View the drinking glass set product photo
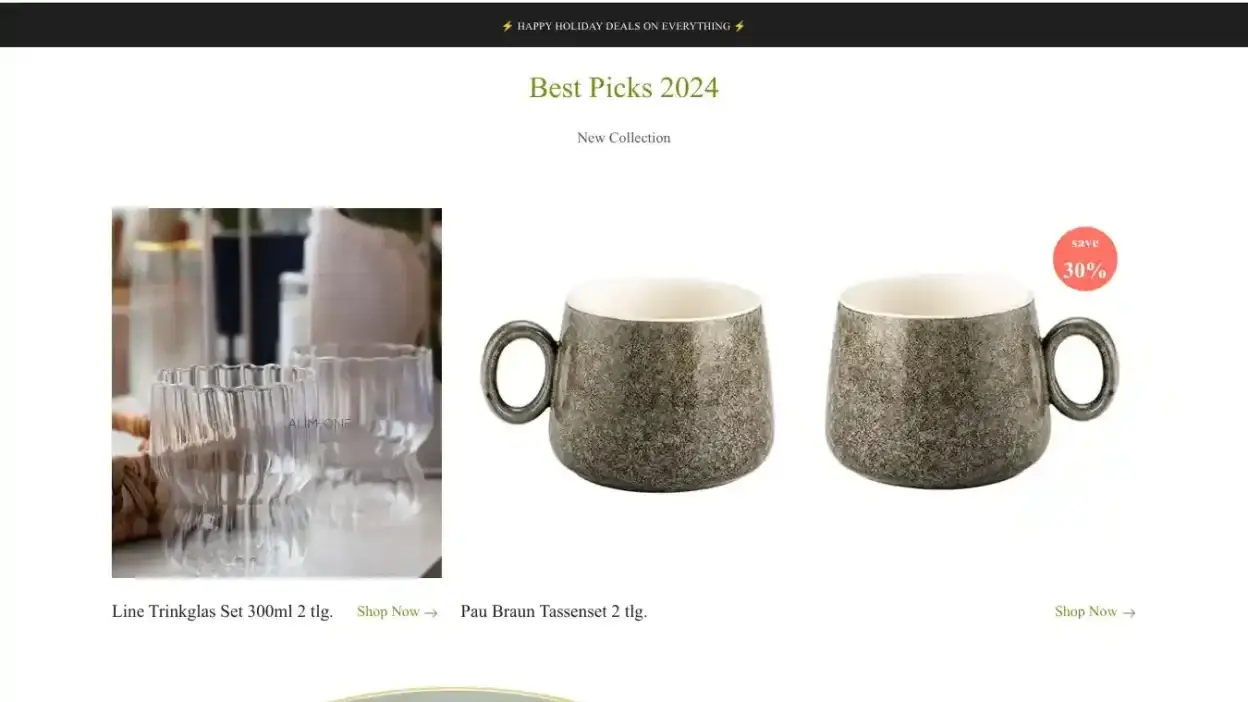This screenshot has width=1248, height=702. [277, 393]
